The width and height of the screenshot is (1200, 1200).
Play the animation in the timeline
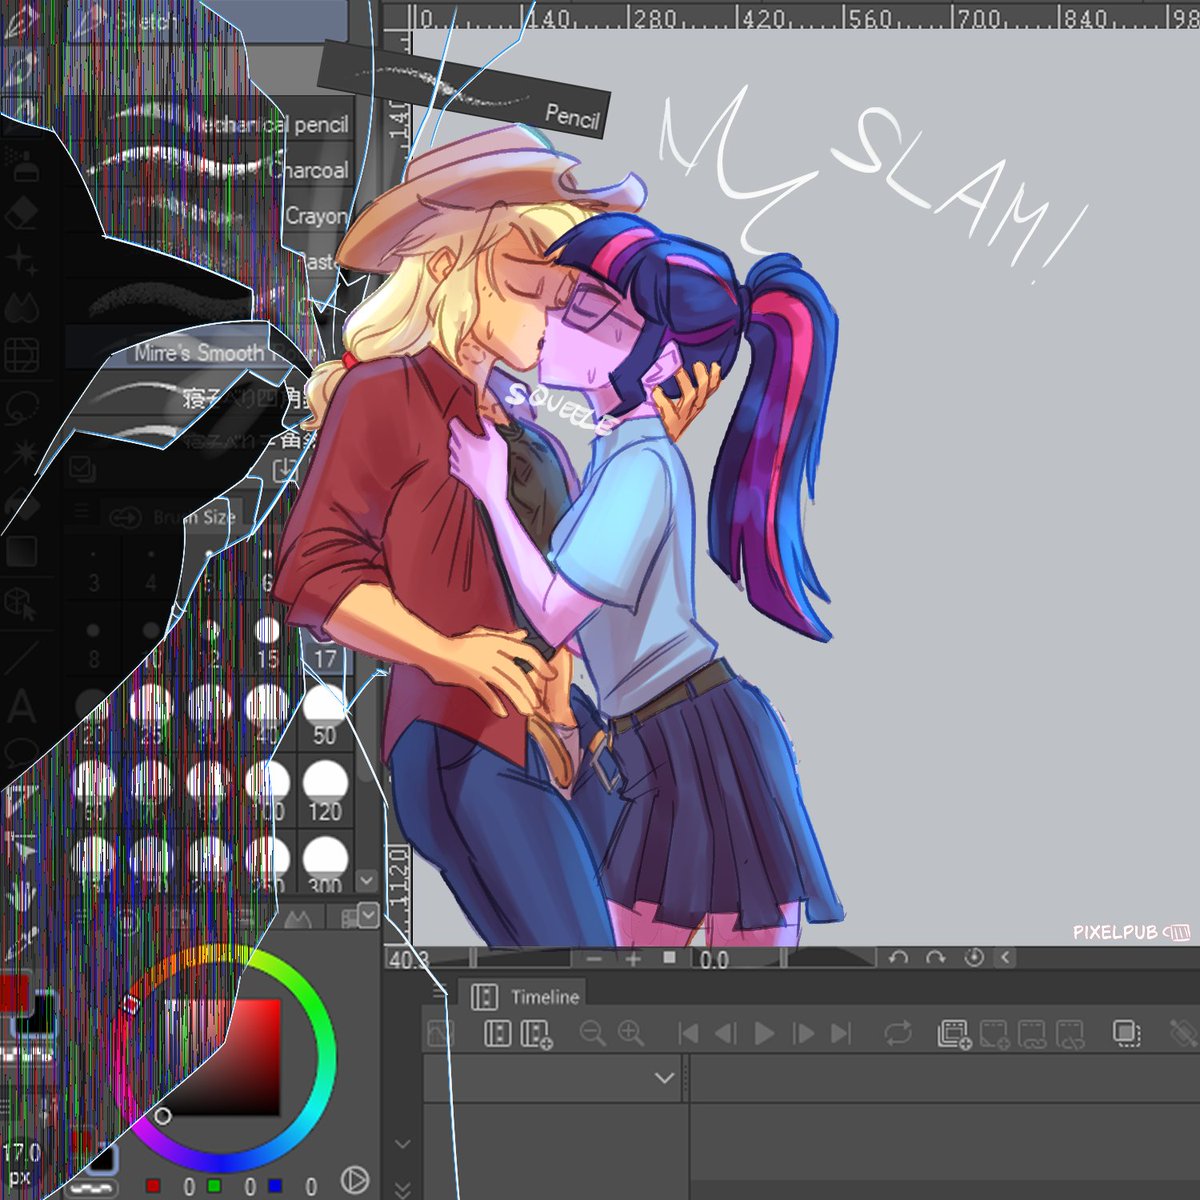pos(765,1033)
